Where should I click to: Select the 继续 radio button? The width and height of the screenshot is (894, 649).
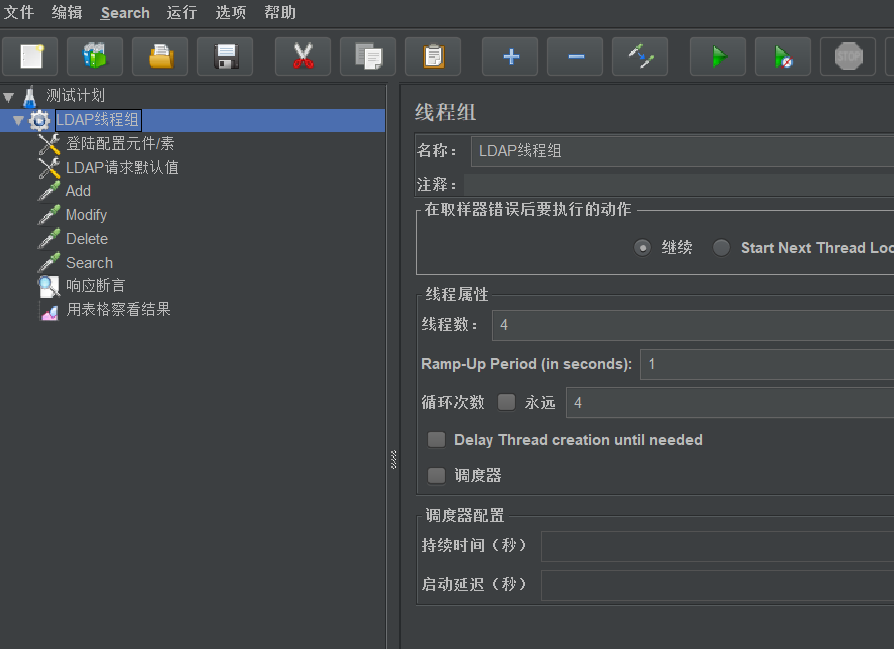[x=643, y=248]
